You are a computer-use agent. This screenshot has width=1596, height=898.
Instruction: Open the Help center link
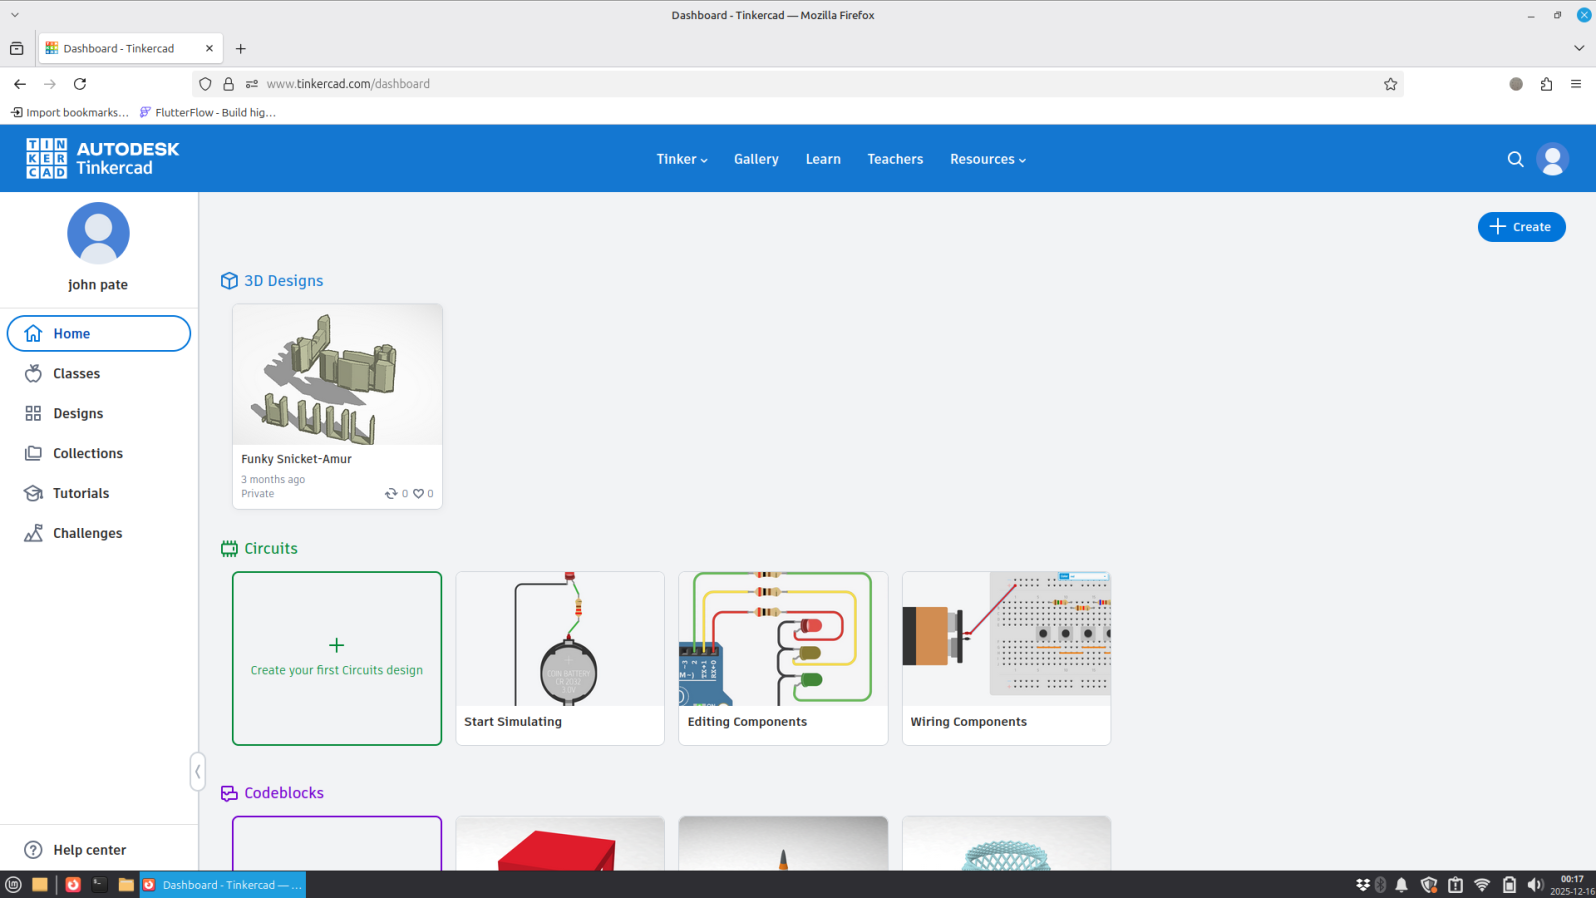[89, 850]
